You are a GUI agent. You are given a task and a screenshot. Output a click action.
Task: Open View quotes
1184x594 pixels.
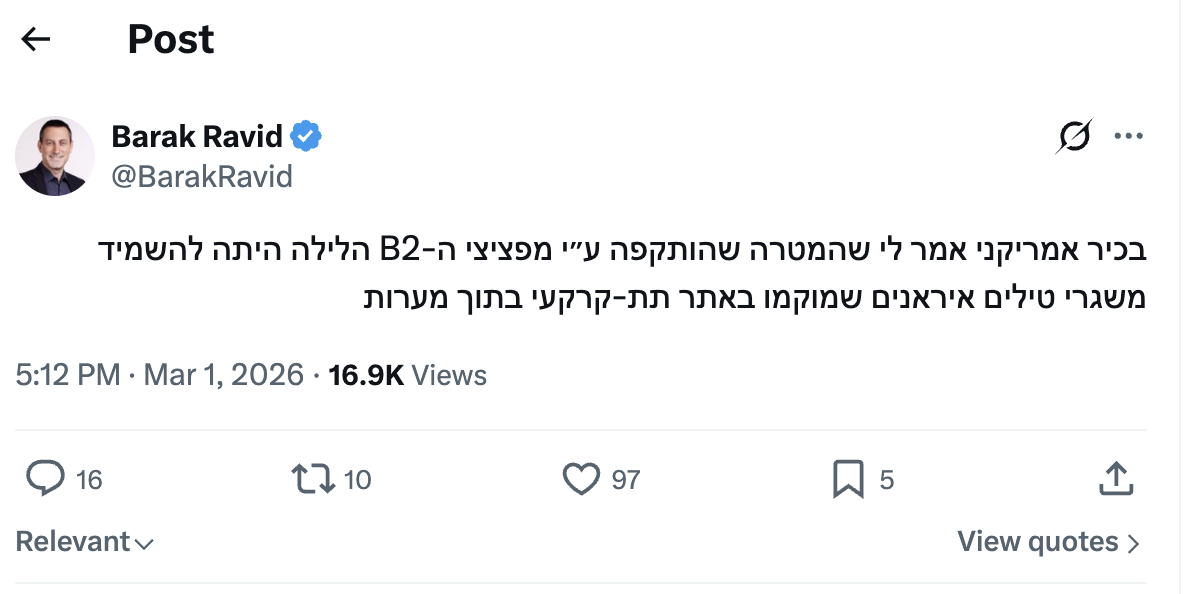1048,542
